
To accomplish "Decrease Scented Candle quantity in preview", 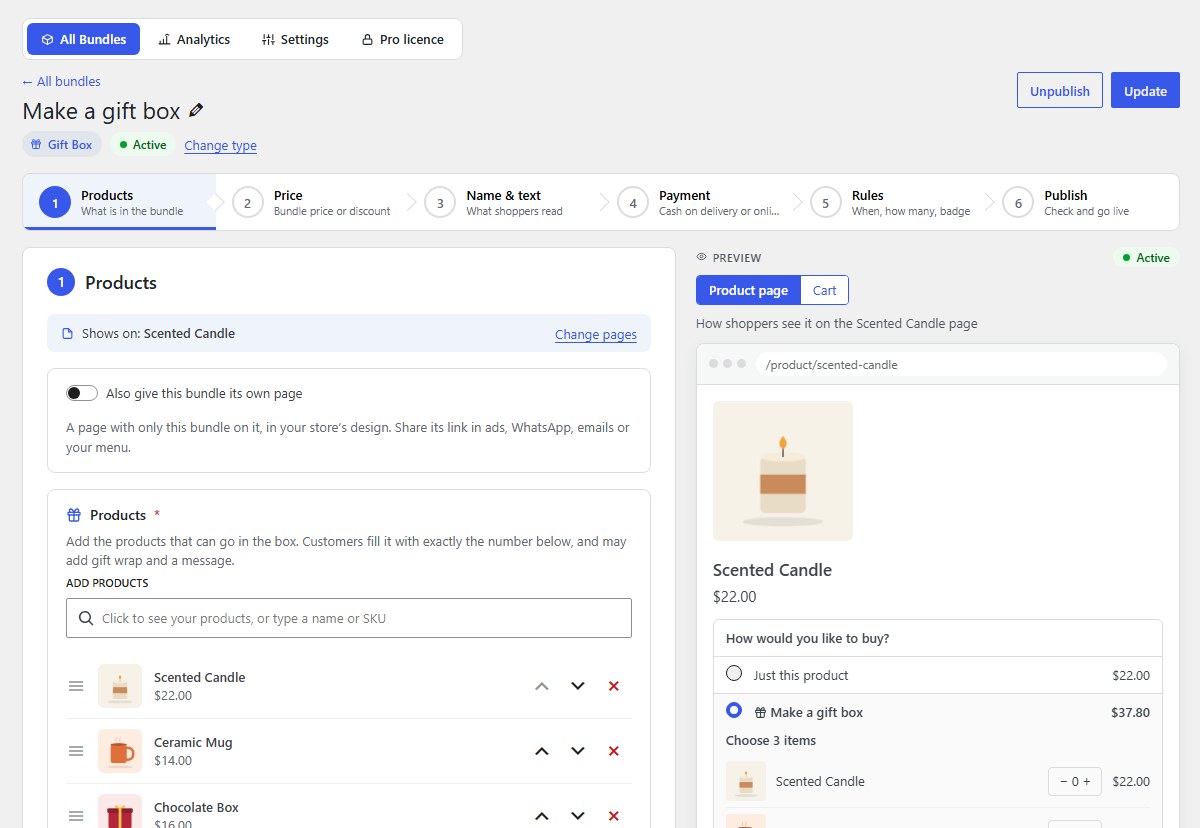I will 1063,782.
